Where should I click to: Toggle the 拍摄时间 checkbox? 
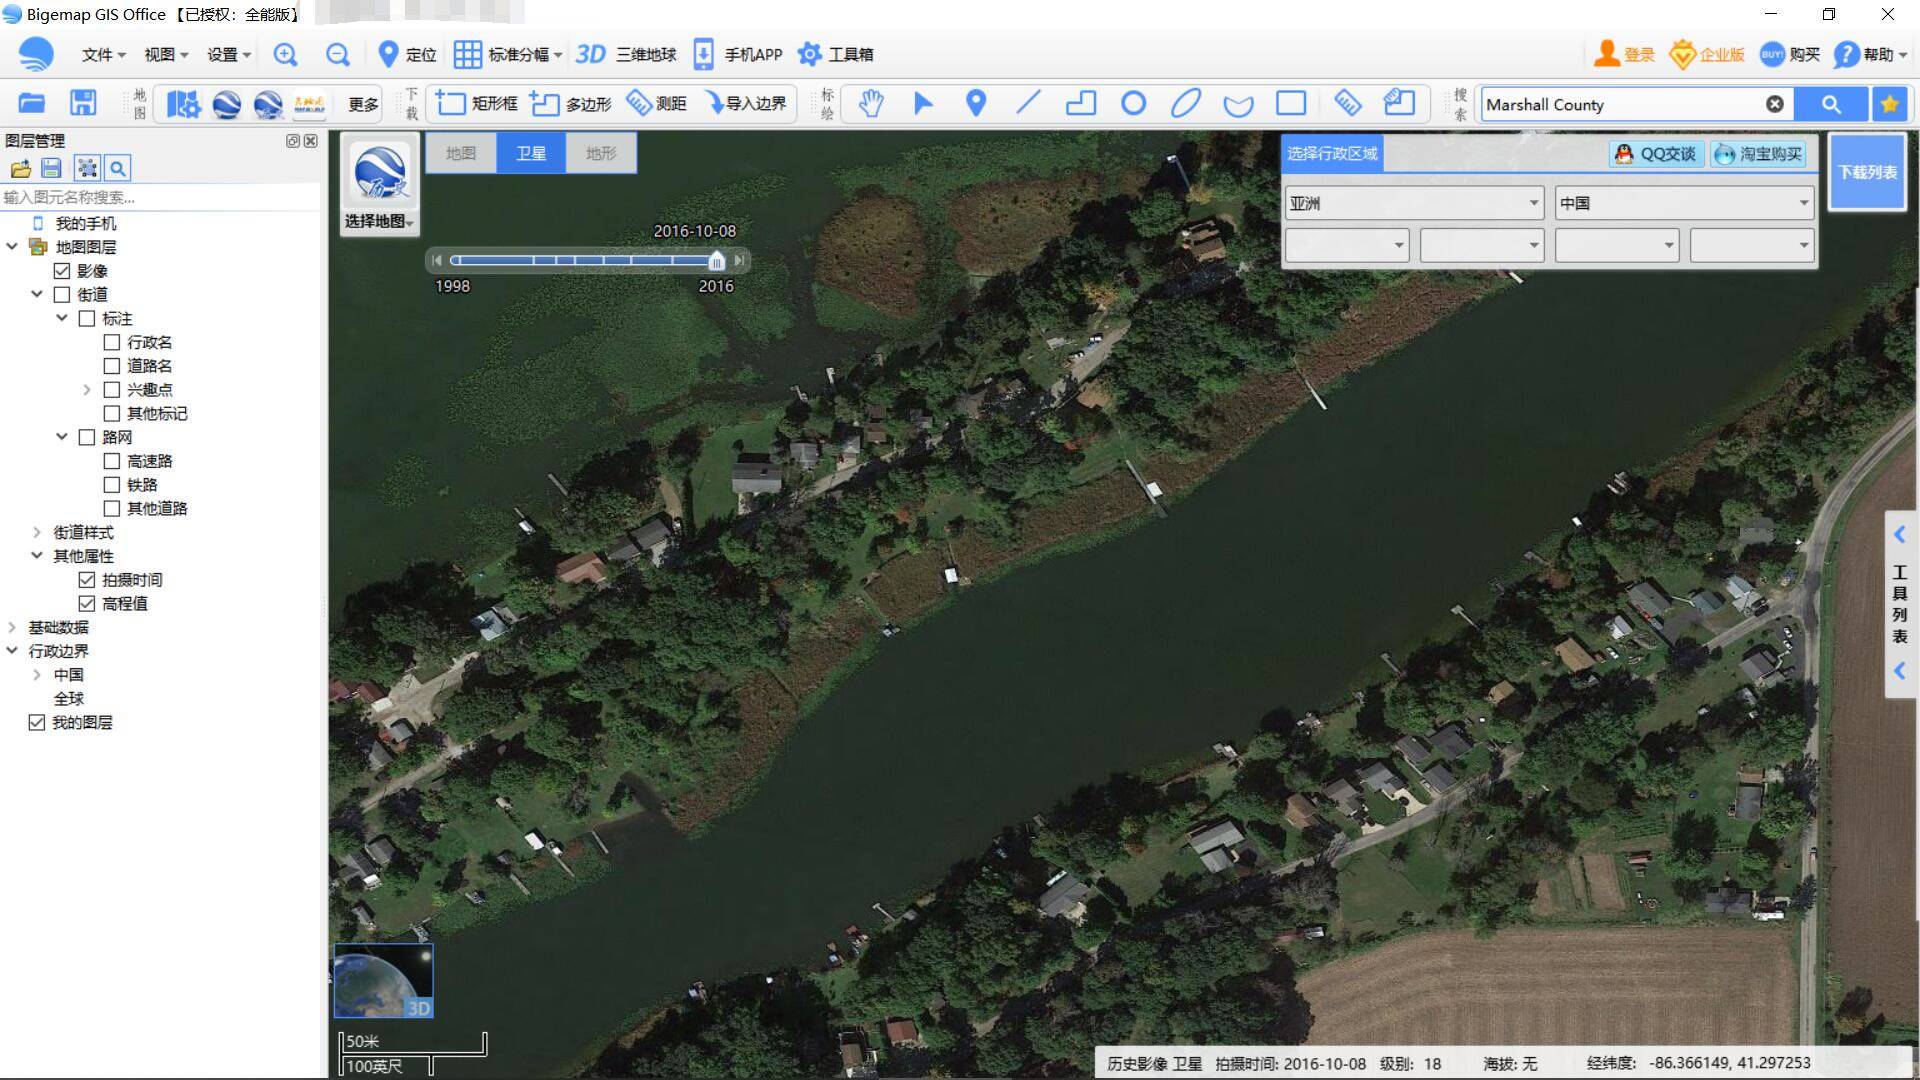[x=87, y=580]
